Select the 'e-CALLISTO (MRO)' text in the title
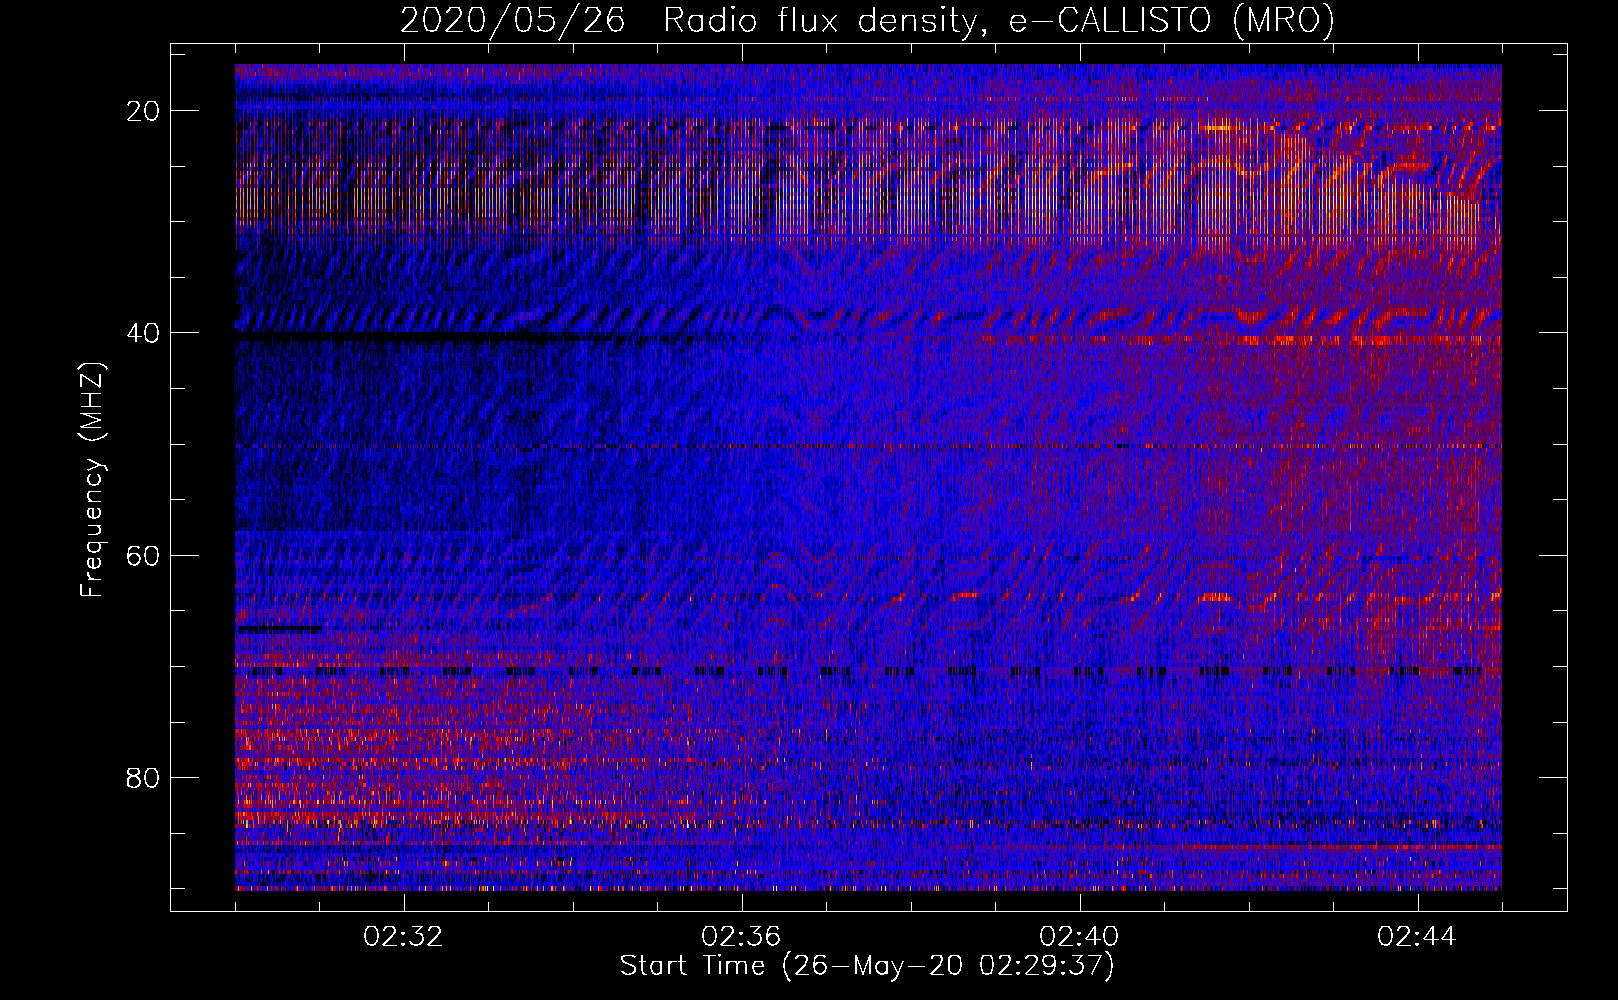The width and height of the screenshot is (1618, 1000). coord(1172,20)
